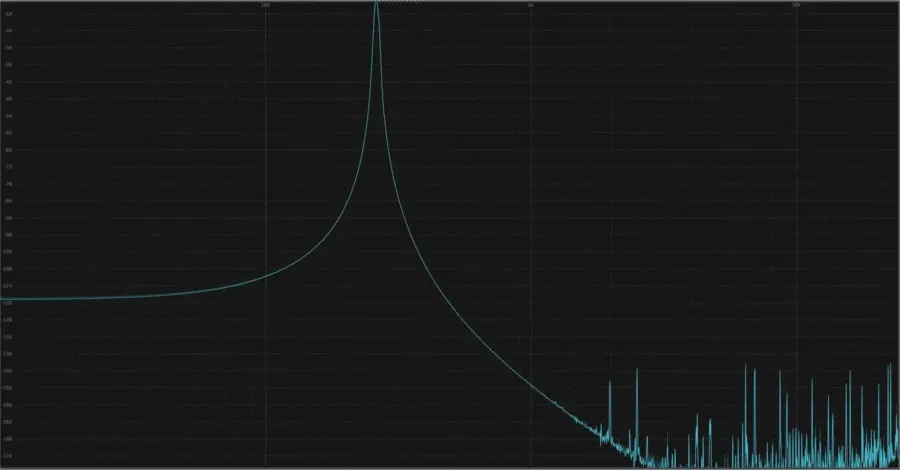The image size is (900, 470).
Task: Click the 10k frequency axis label
Action: [796, 5]
